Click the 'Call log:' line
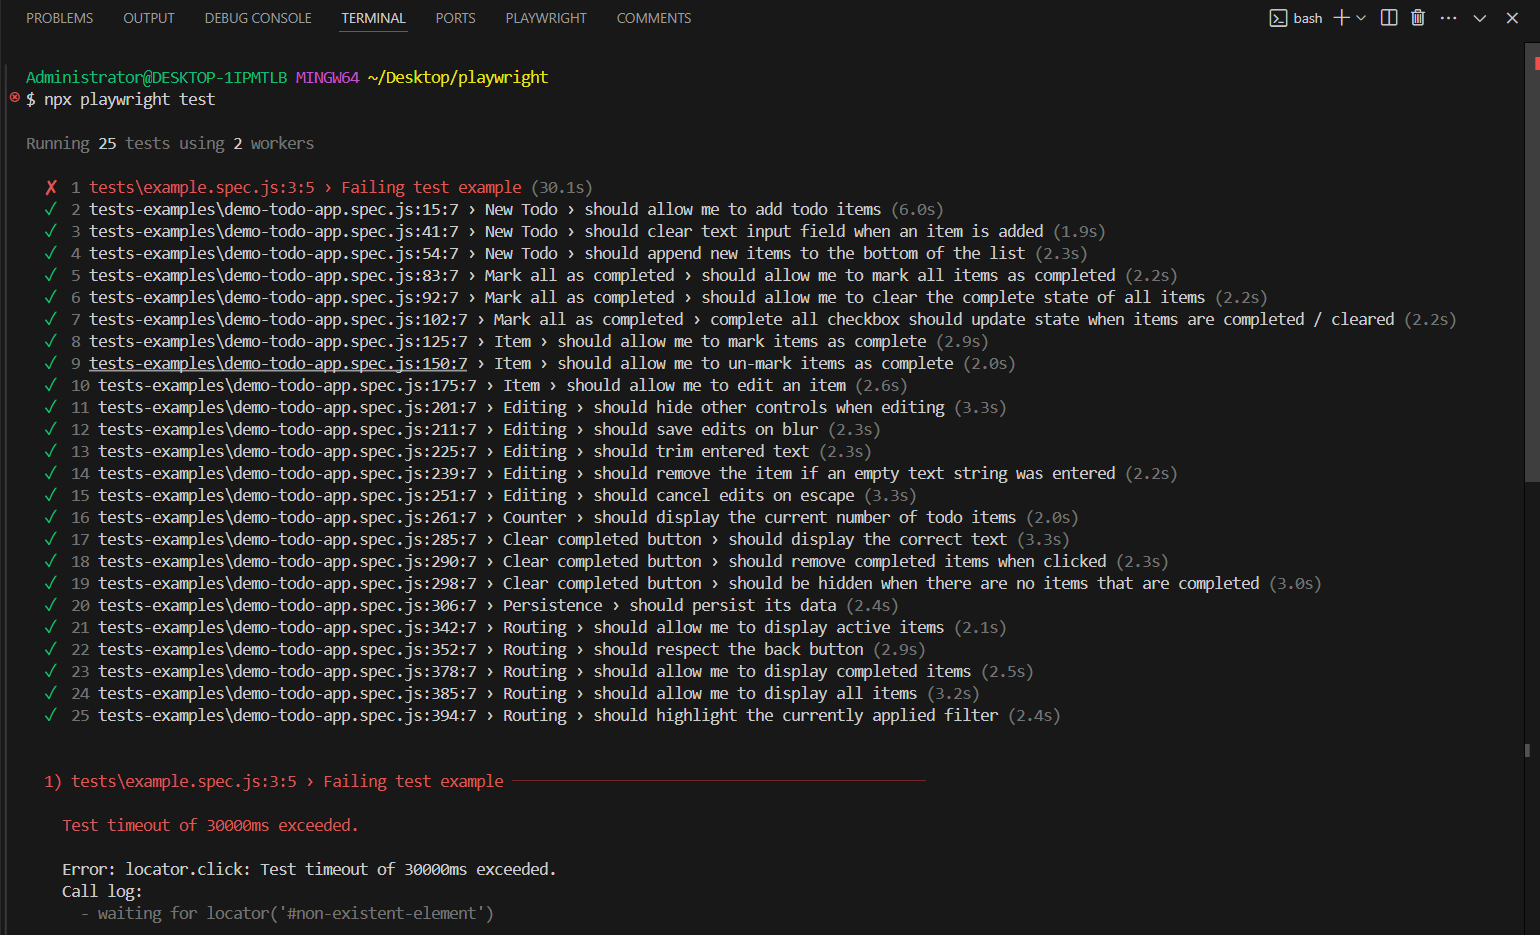1540x935 pixels. click(x=102, y=891)
